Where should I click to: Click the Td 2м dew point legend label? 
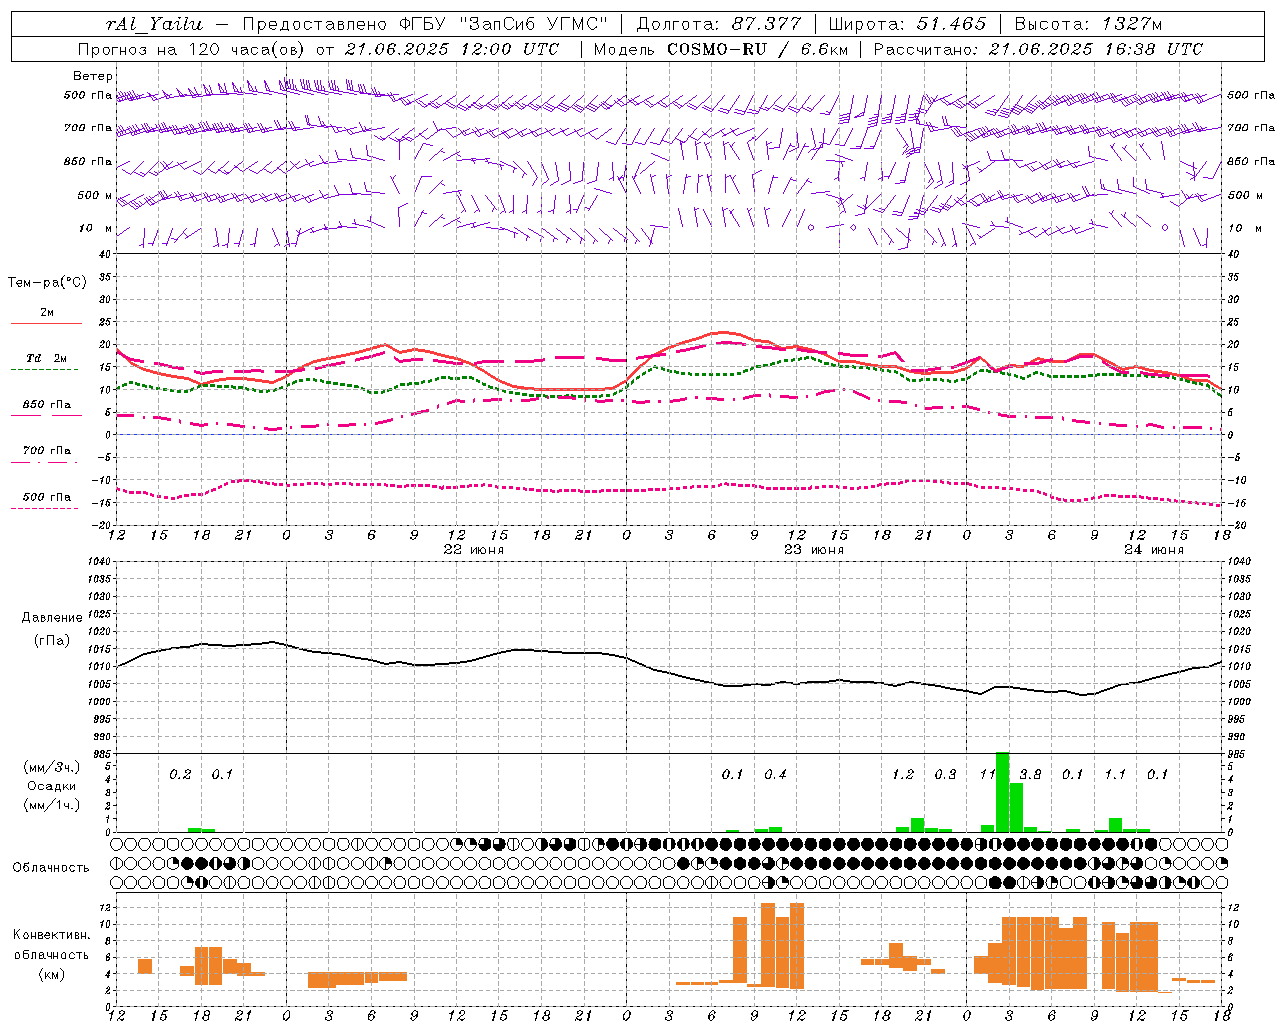(x=47, y=358)
